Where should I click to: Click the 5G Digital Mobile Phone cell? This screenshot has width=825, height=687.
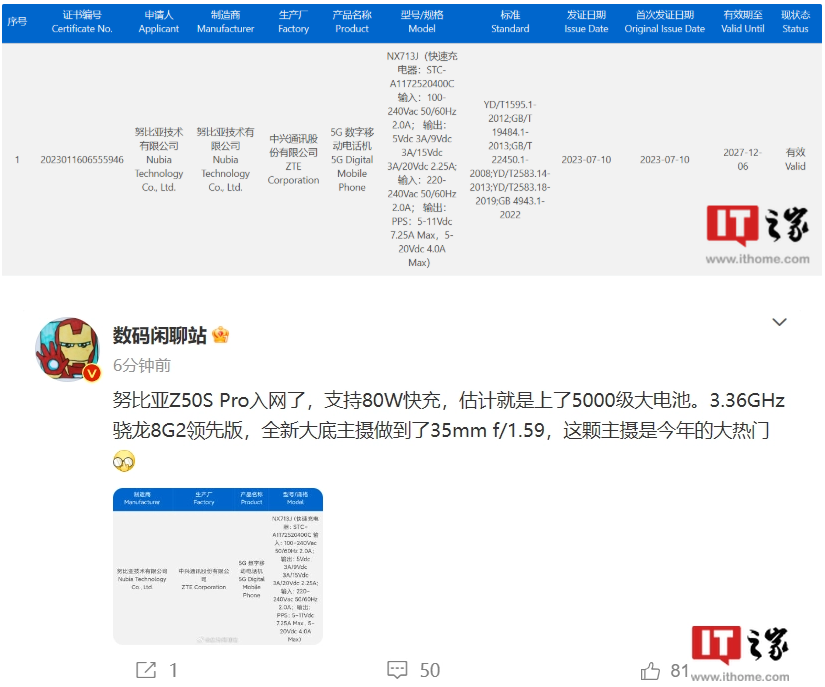(352, 159)
